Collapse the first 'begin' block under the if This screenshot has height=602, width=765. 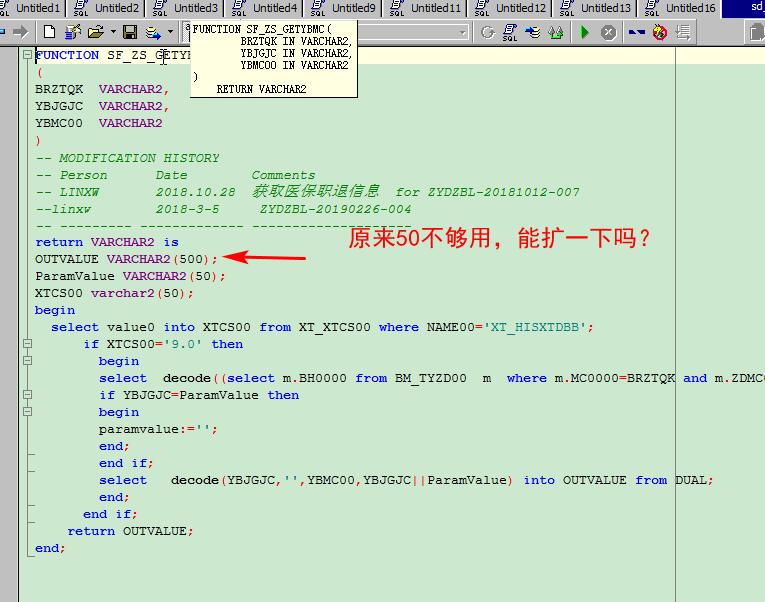pos(28,361)
